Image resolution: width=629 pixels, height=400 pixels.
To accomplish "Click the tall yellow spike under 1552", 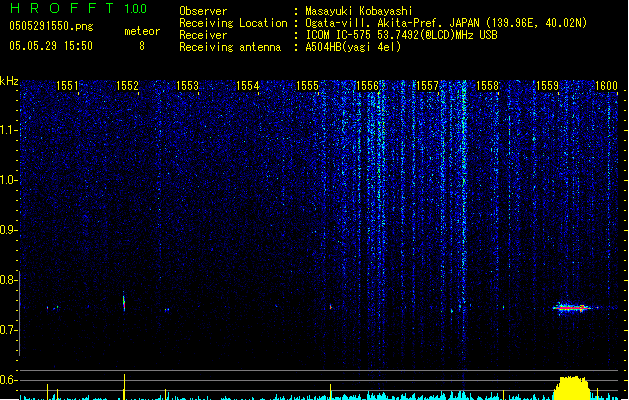I will click(124, 387).
